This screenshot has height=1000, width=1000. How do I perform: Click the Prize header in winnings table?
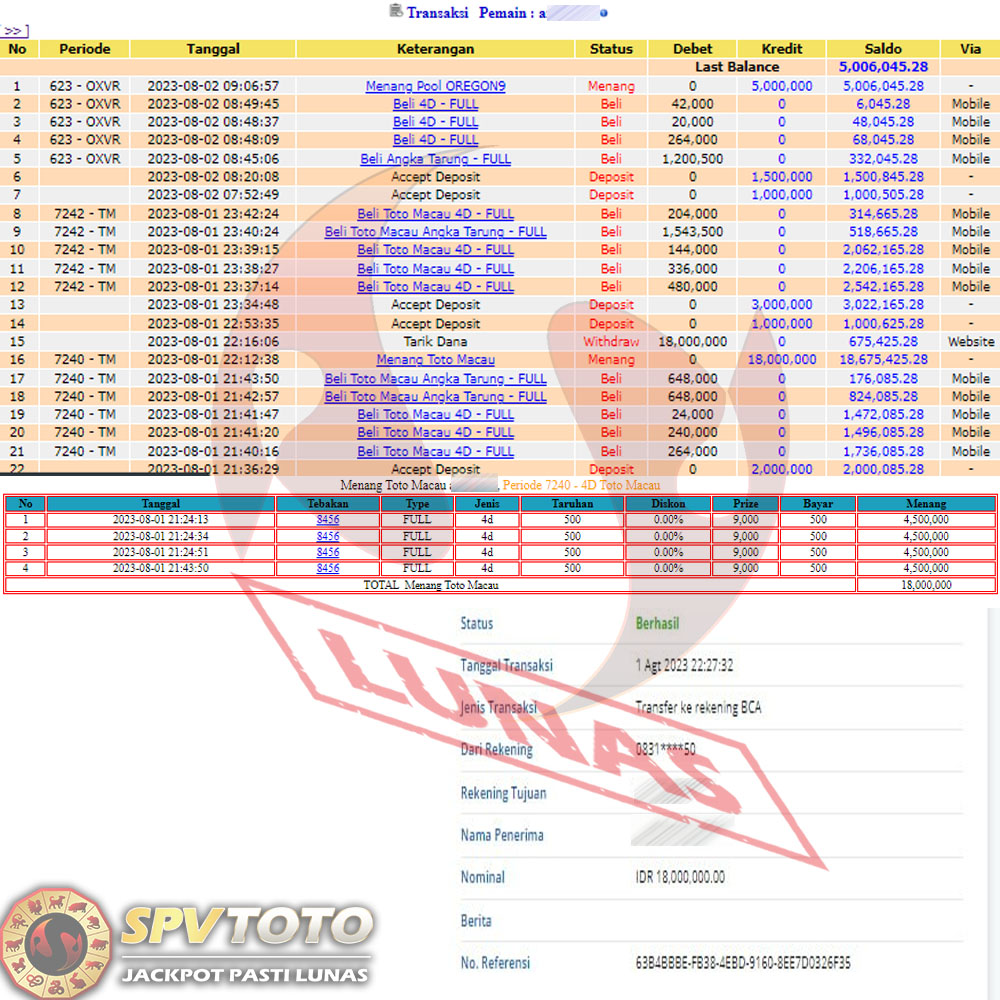click(x=745, y=504)
